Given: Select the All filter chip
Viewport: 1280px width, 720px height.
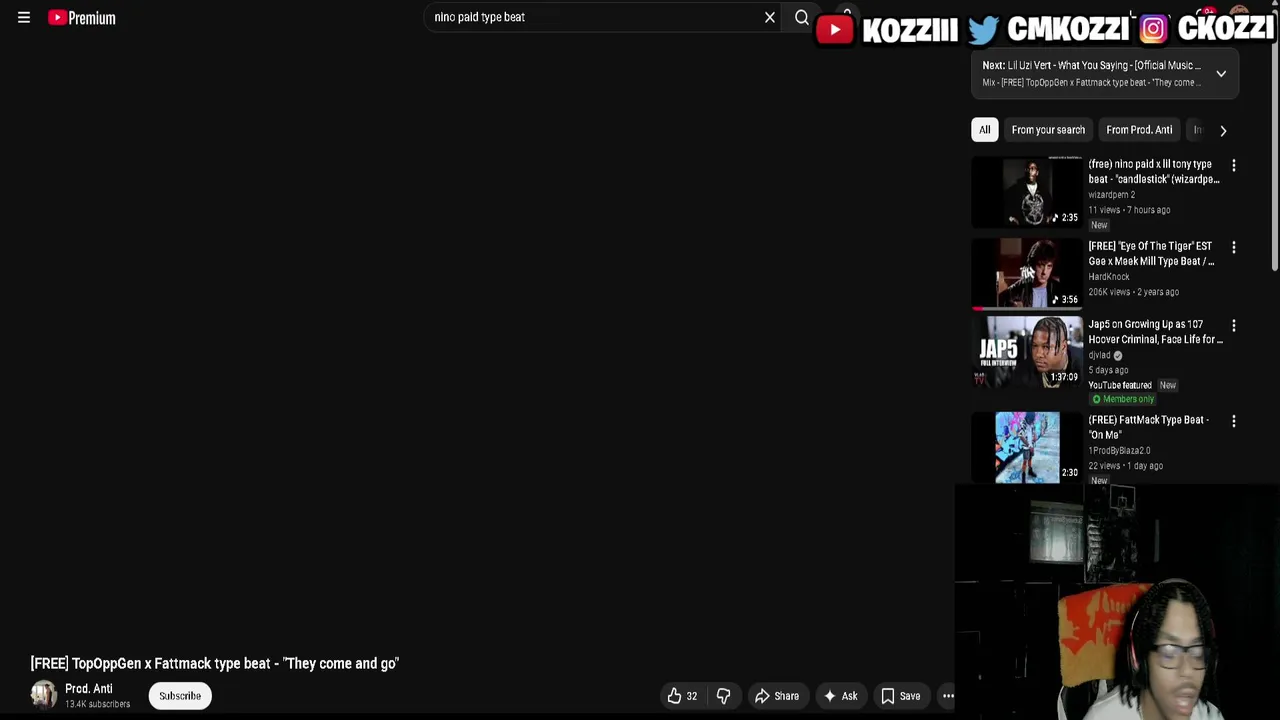Looking at the screenshot, I should [984, 130].
